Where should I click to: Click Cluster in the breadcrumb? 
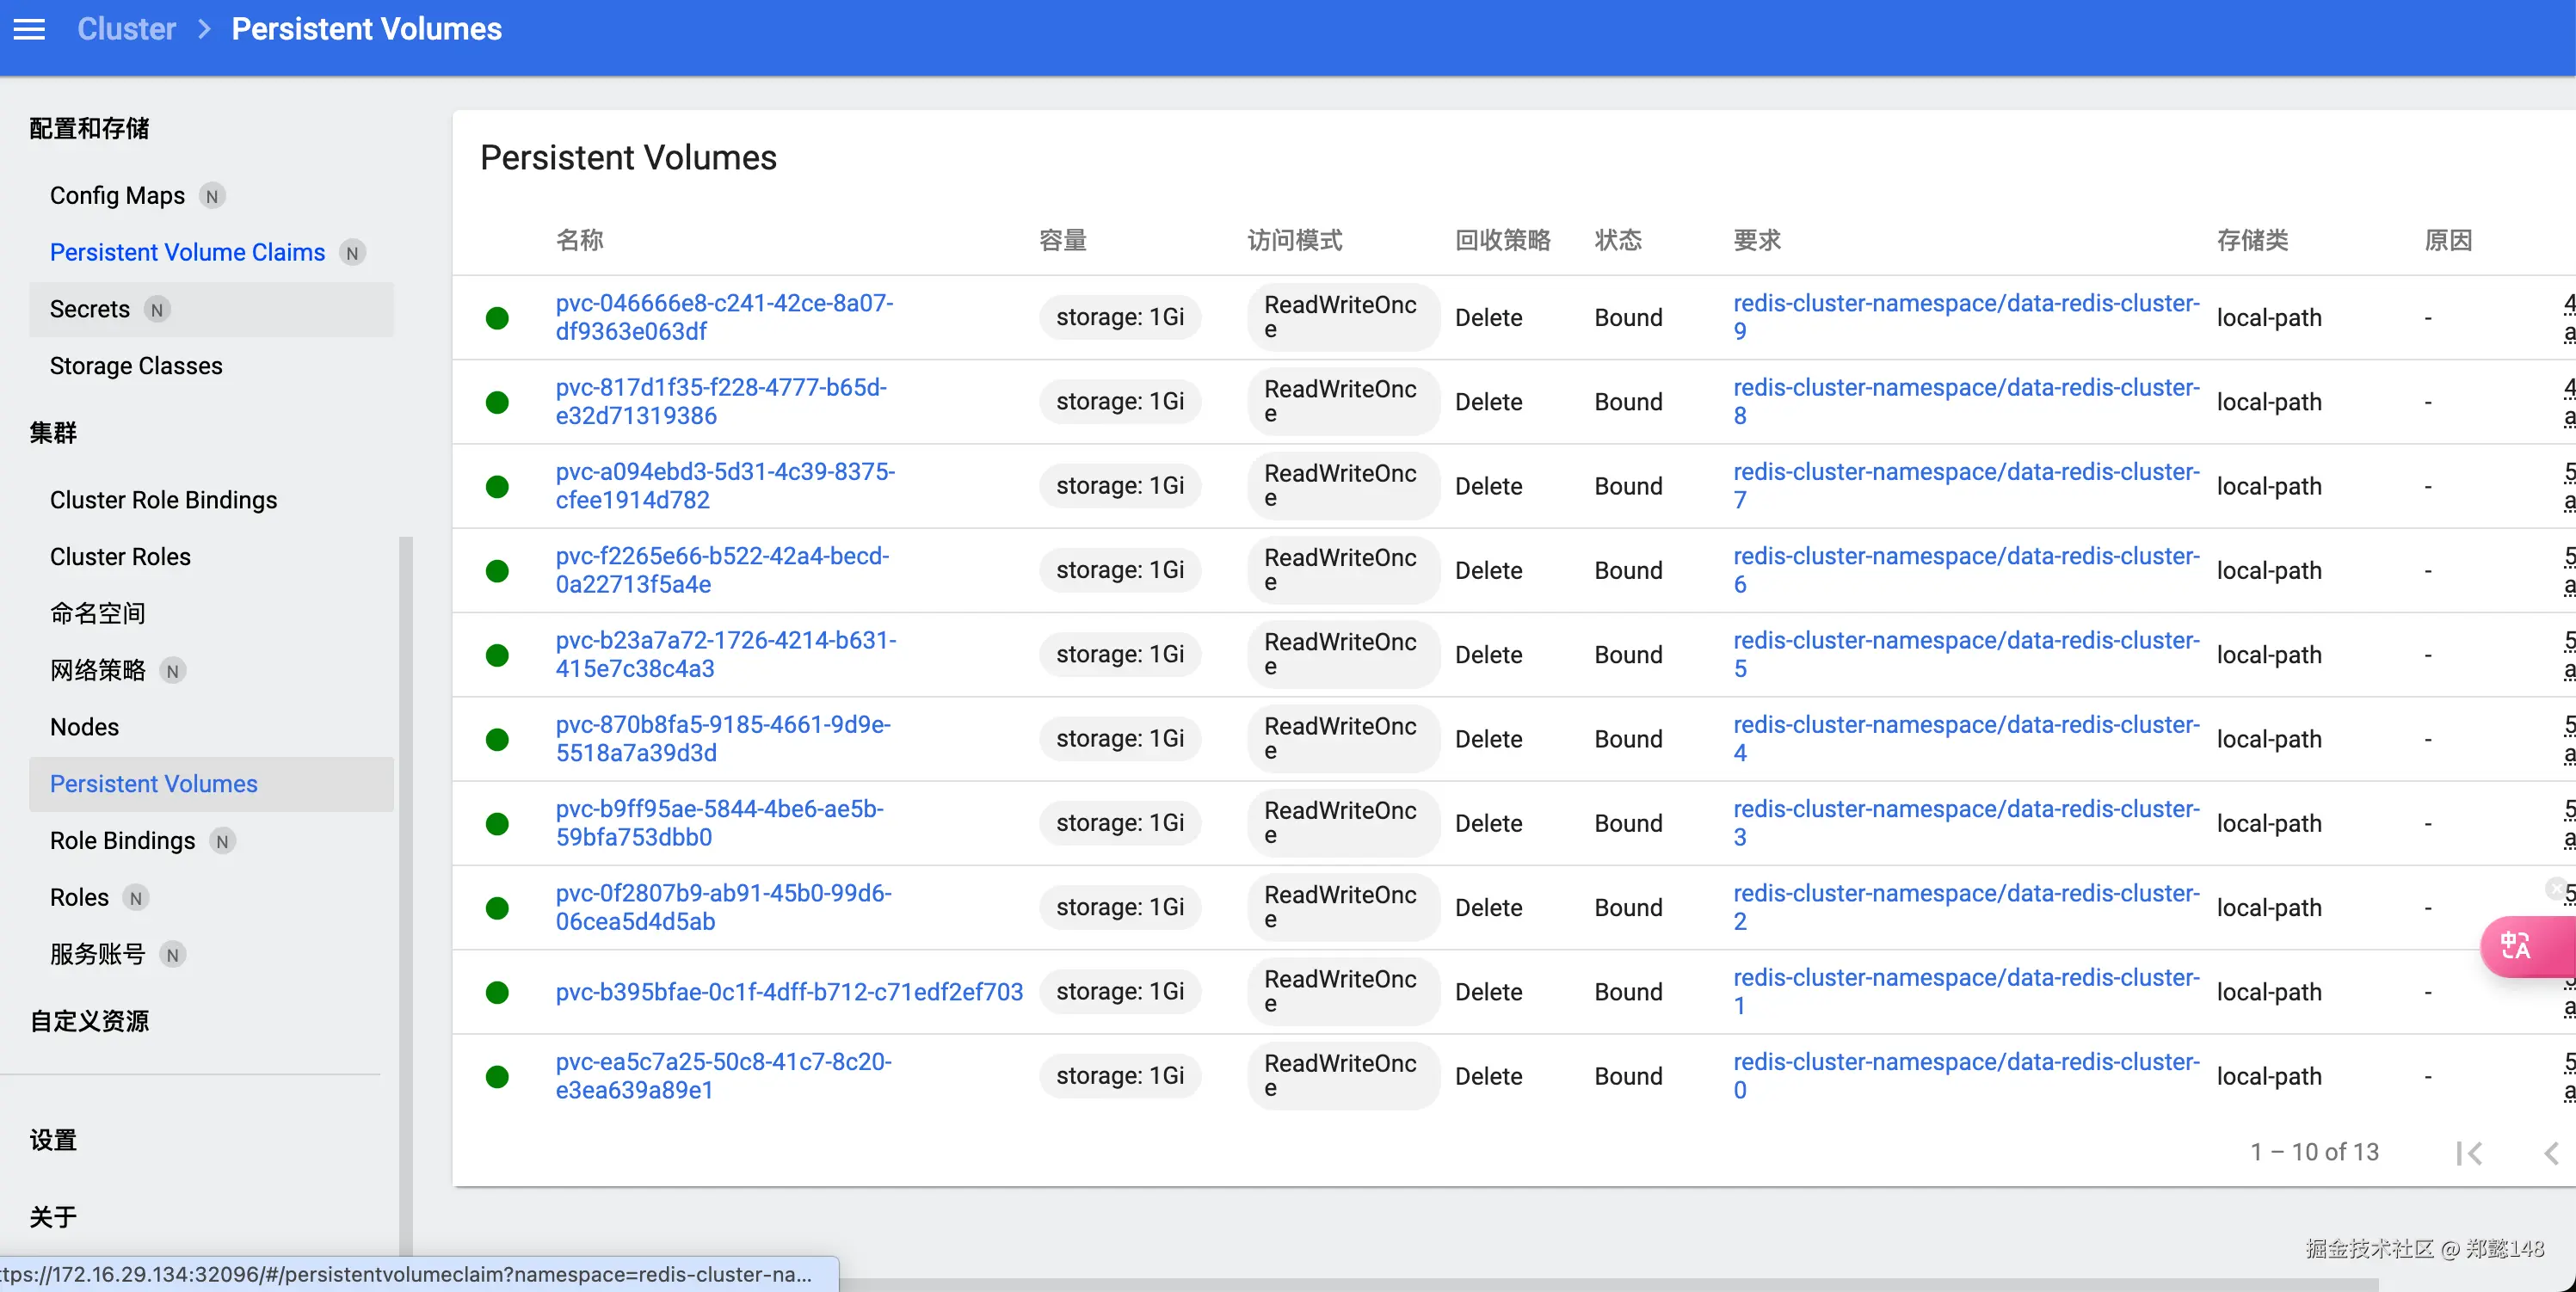pos(126,29)
